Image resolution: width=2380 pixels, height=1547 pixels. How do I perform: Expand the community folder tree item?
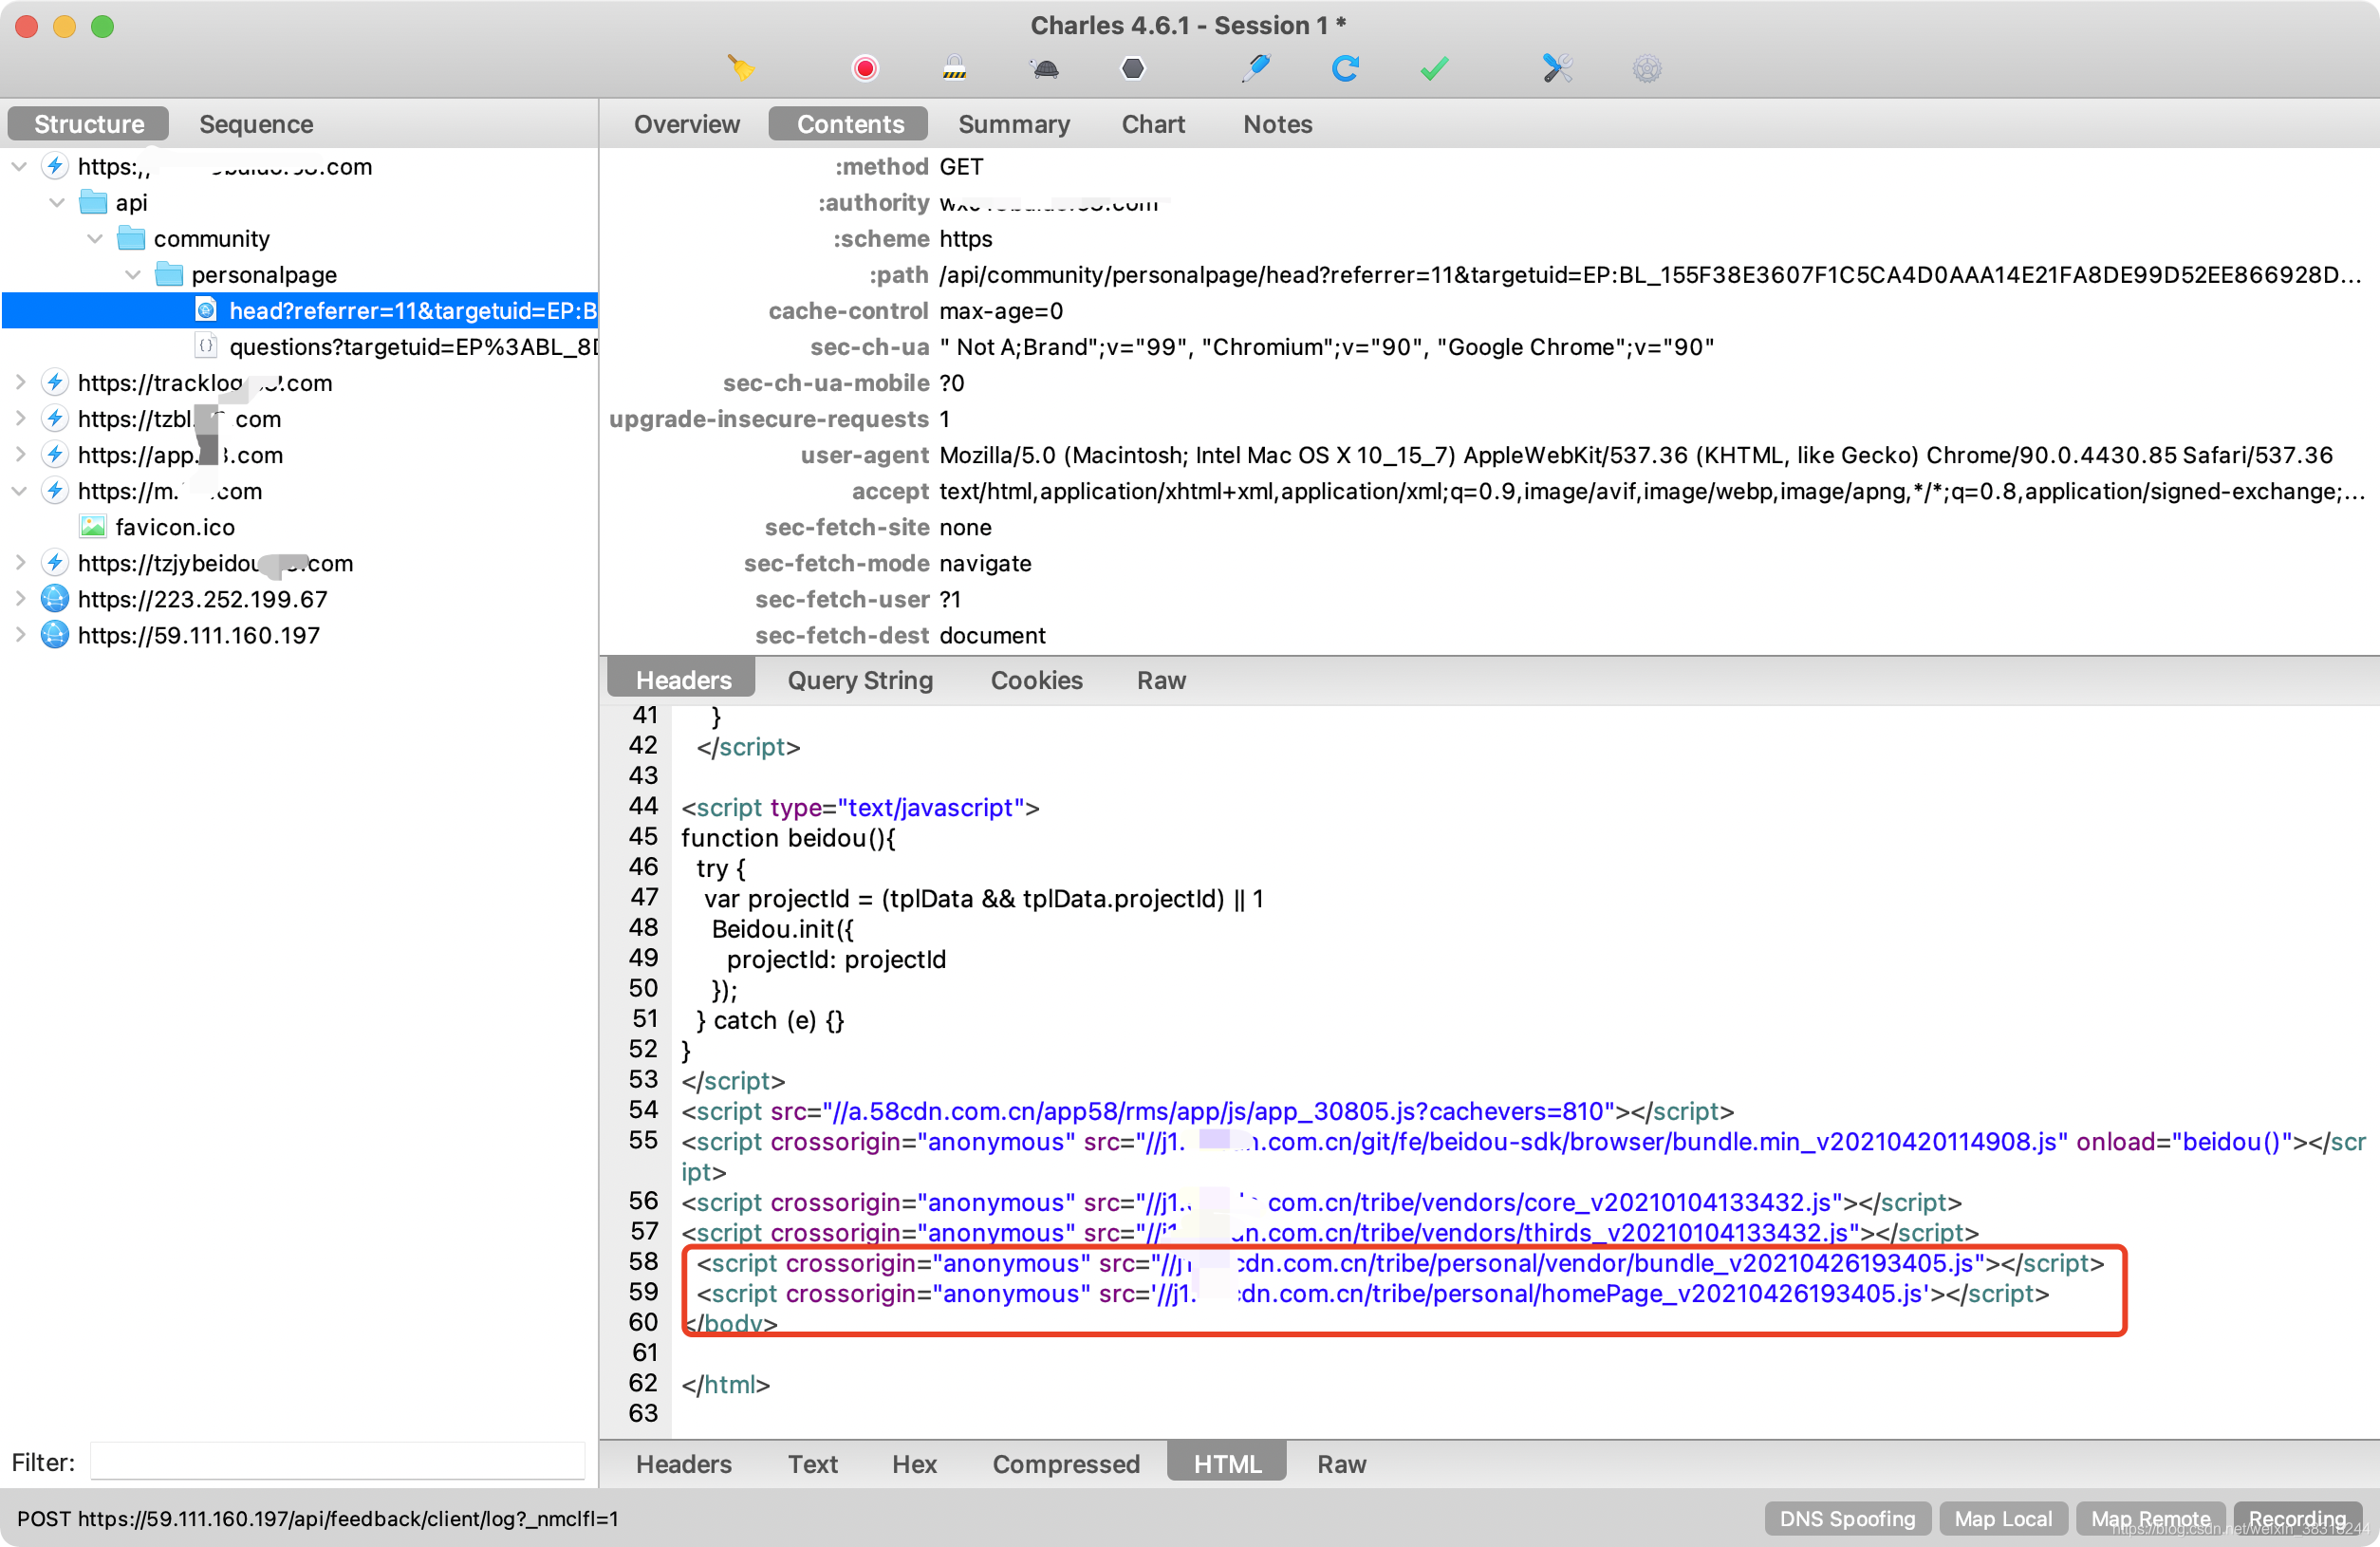(97, 237)
